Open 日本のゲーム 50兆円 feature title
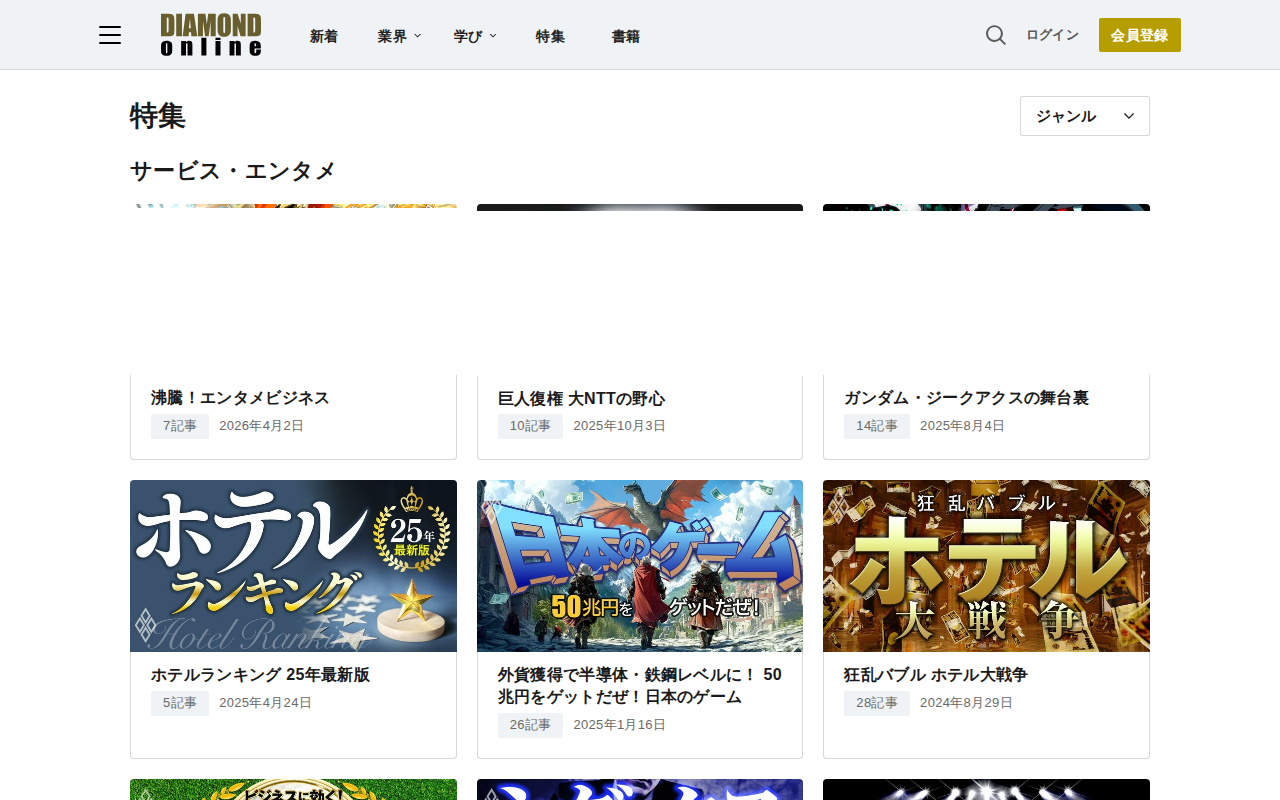The height and width of the screenshot is (800, 1280). 640,686
